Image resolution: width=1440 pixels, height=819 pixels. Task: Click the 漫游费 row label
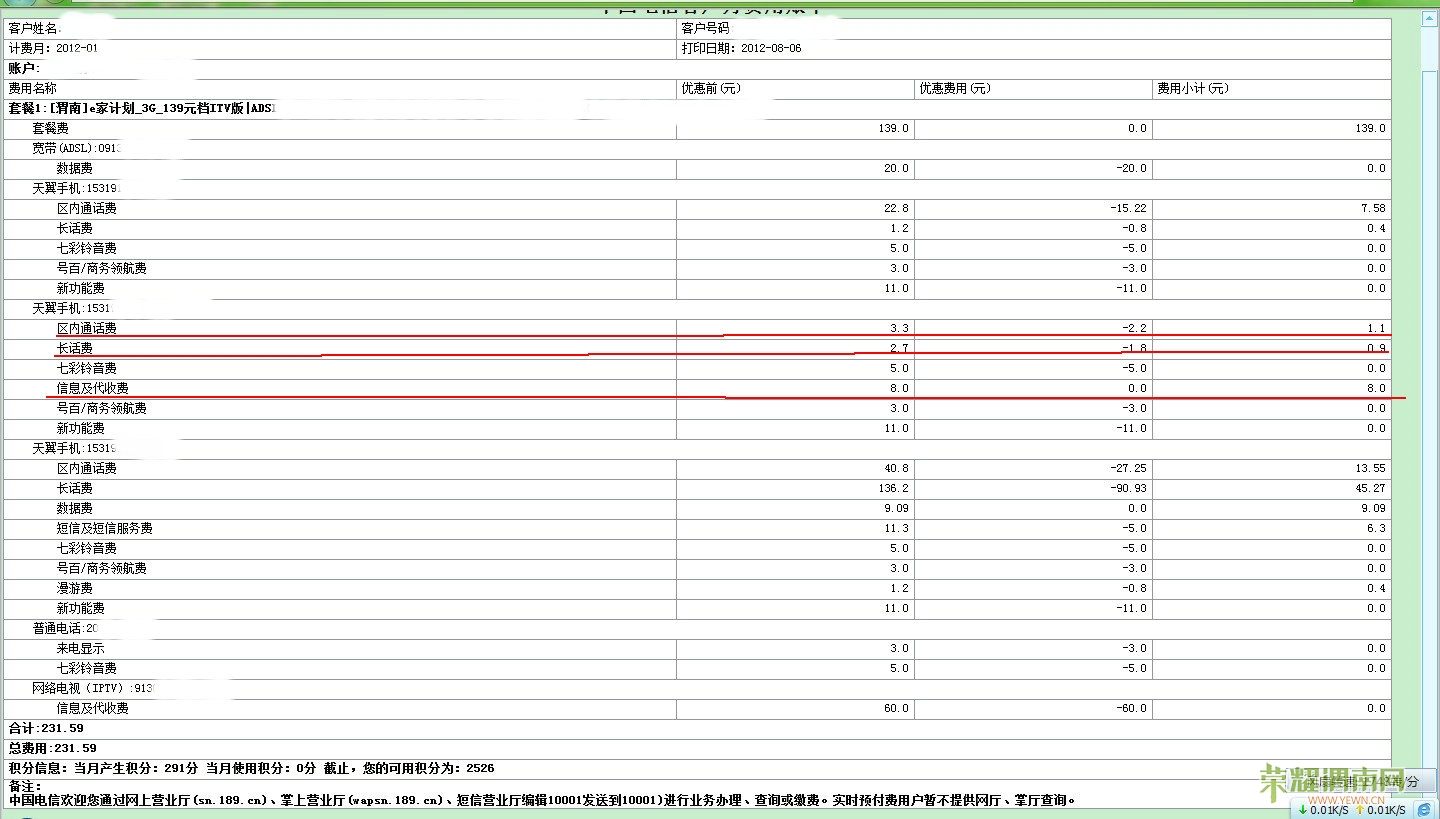click(74, 588)
